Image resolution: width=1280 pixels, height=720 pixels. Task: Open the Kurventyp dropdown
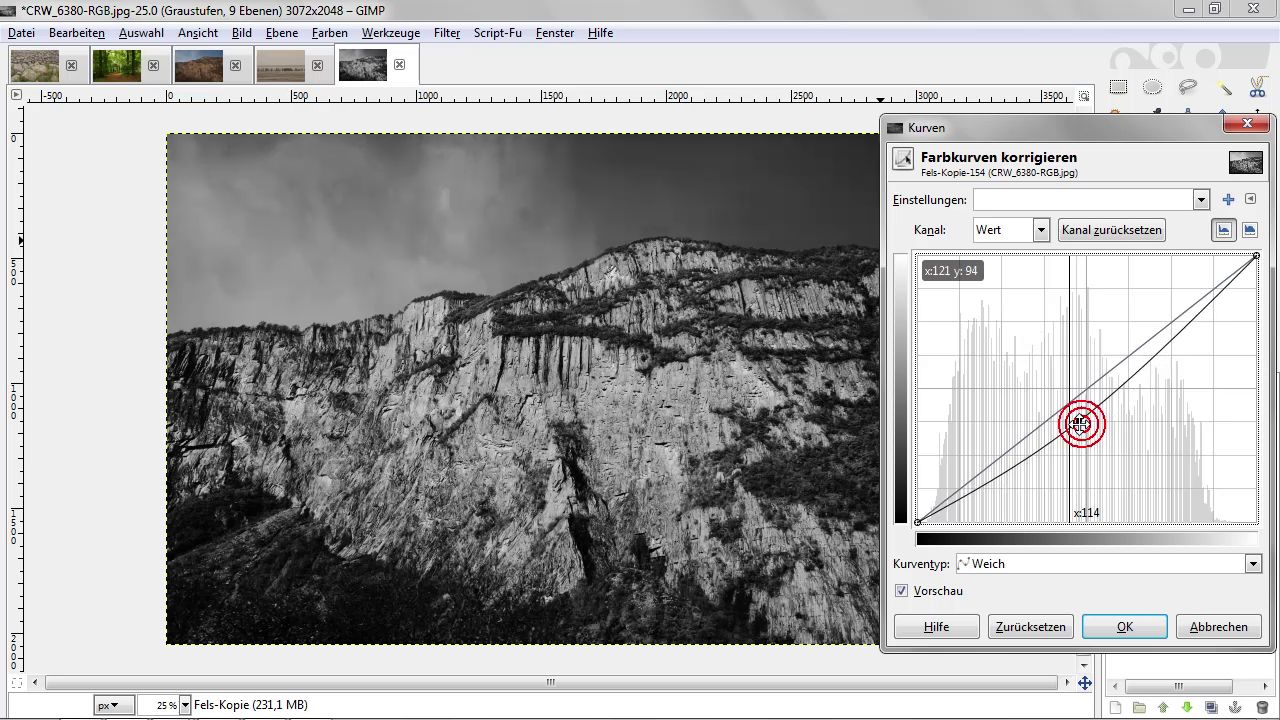click(x=1253, y=564)
